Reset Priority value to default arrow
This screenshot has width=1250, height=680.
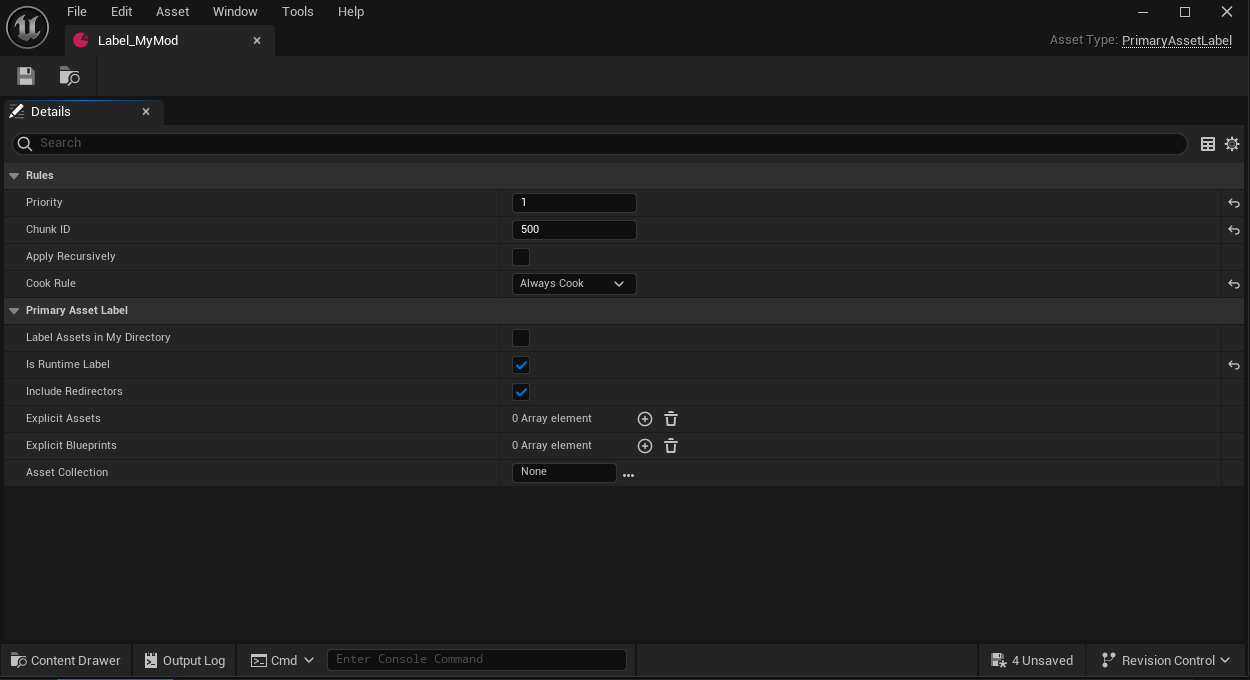click(1234, 203)
